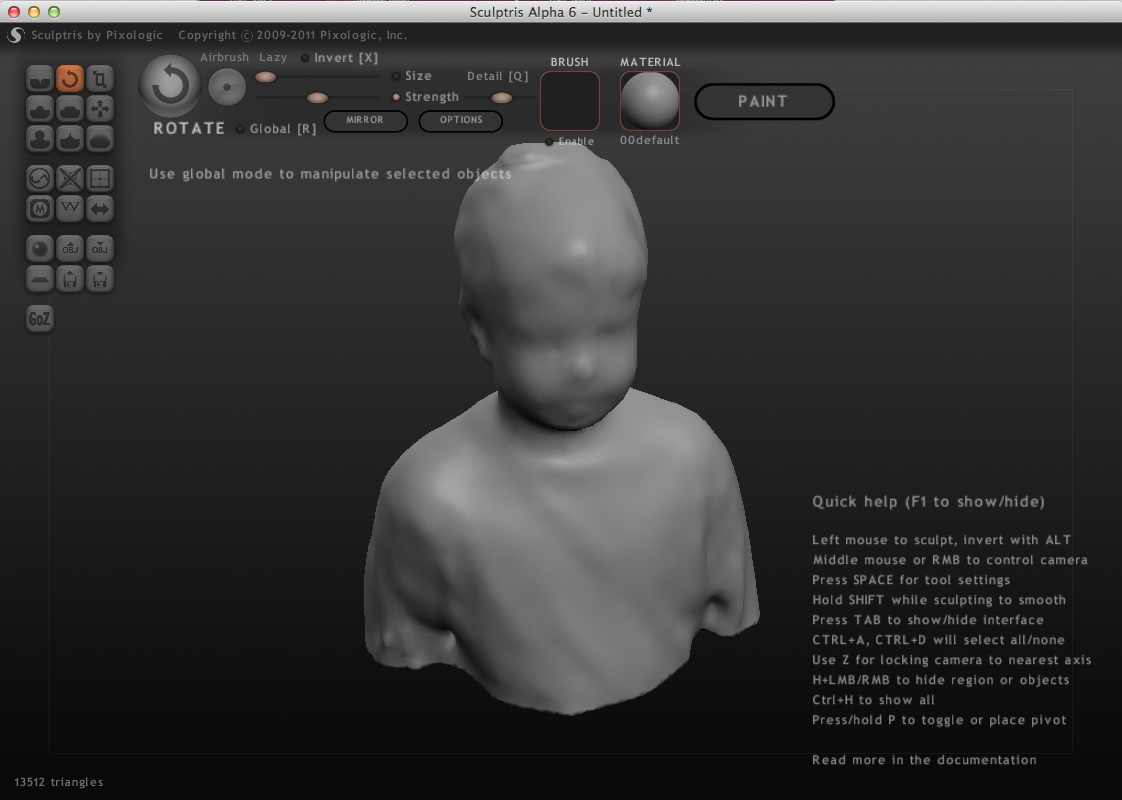
Task: Open the MIRROR button
Action: (366, 120)
